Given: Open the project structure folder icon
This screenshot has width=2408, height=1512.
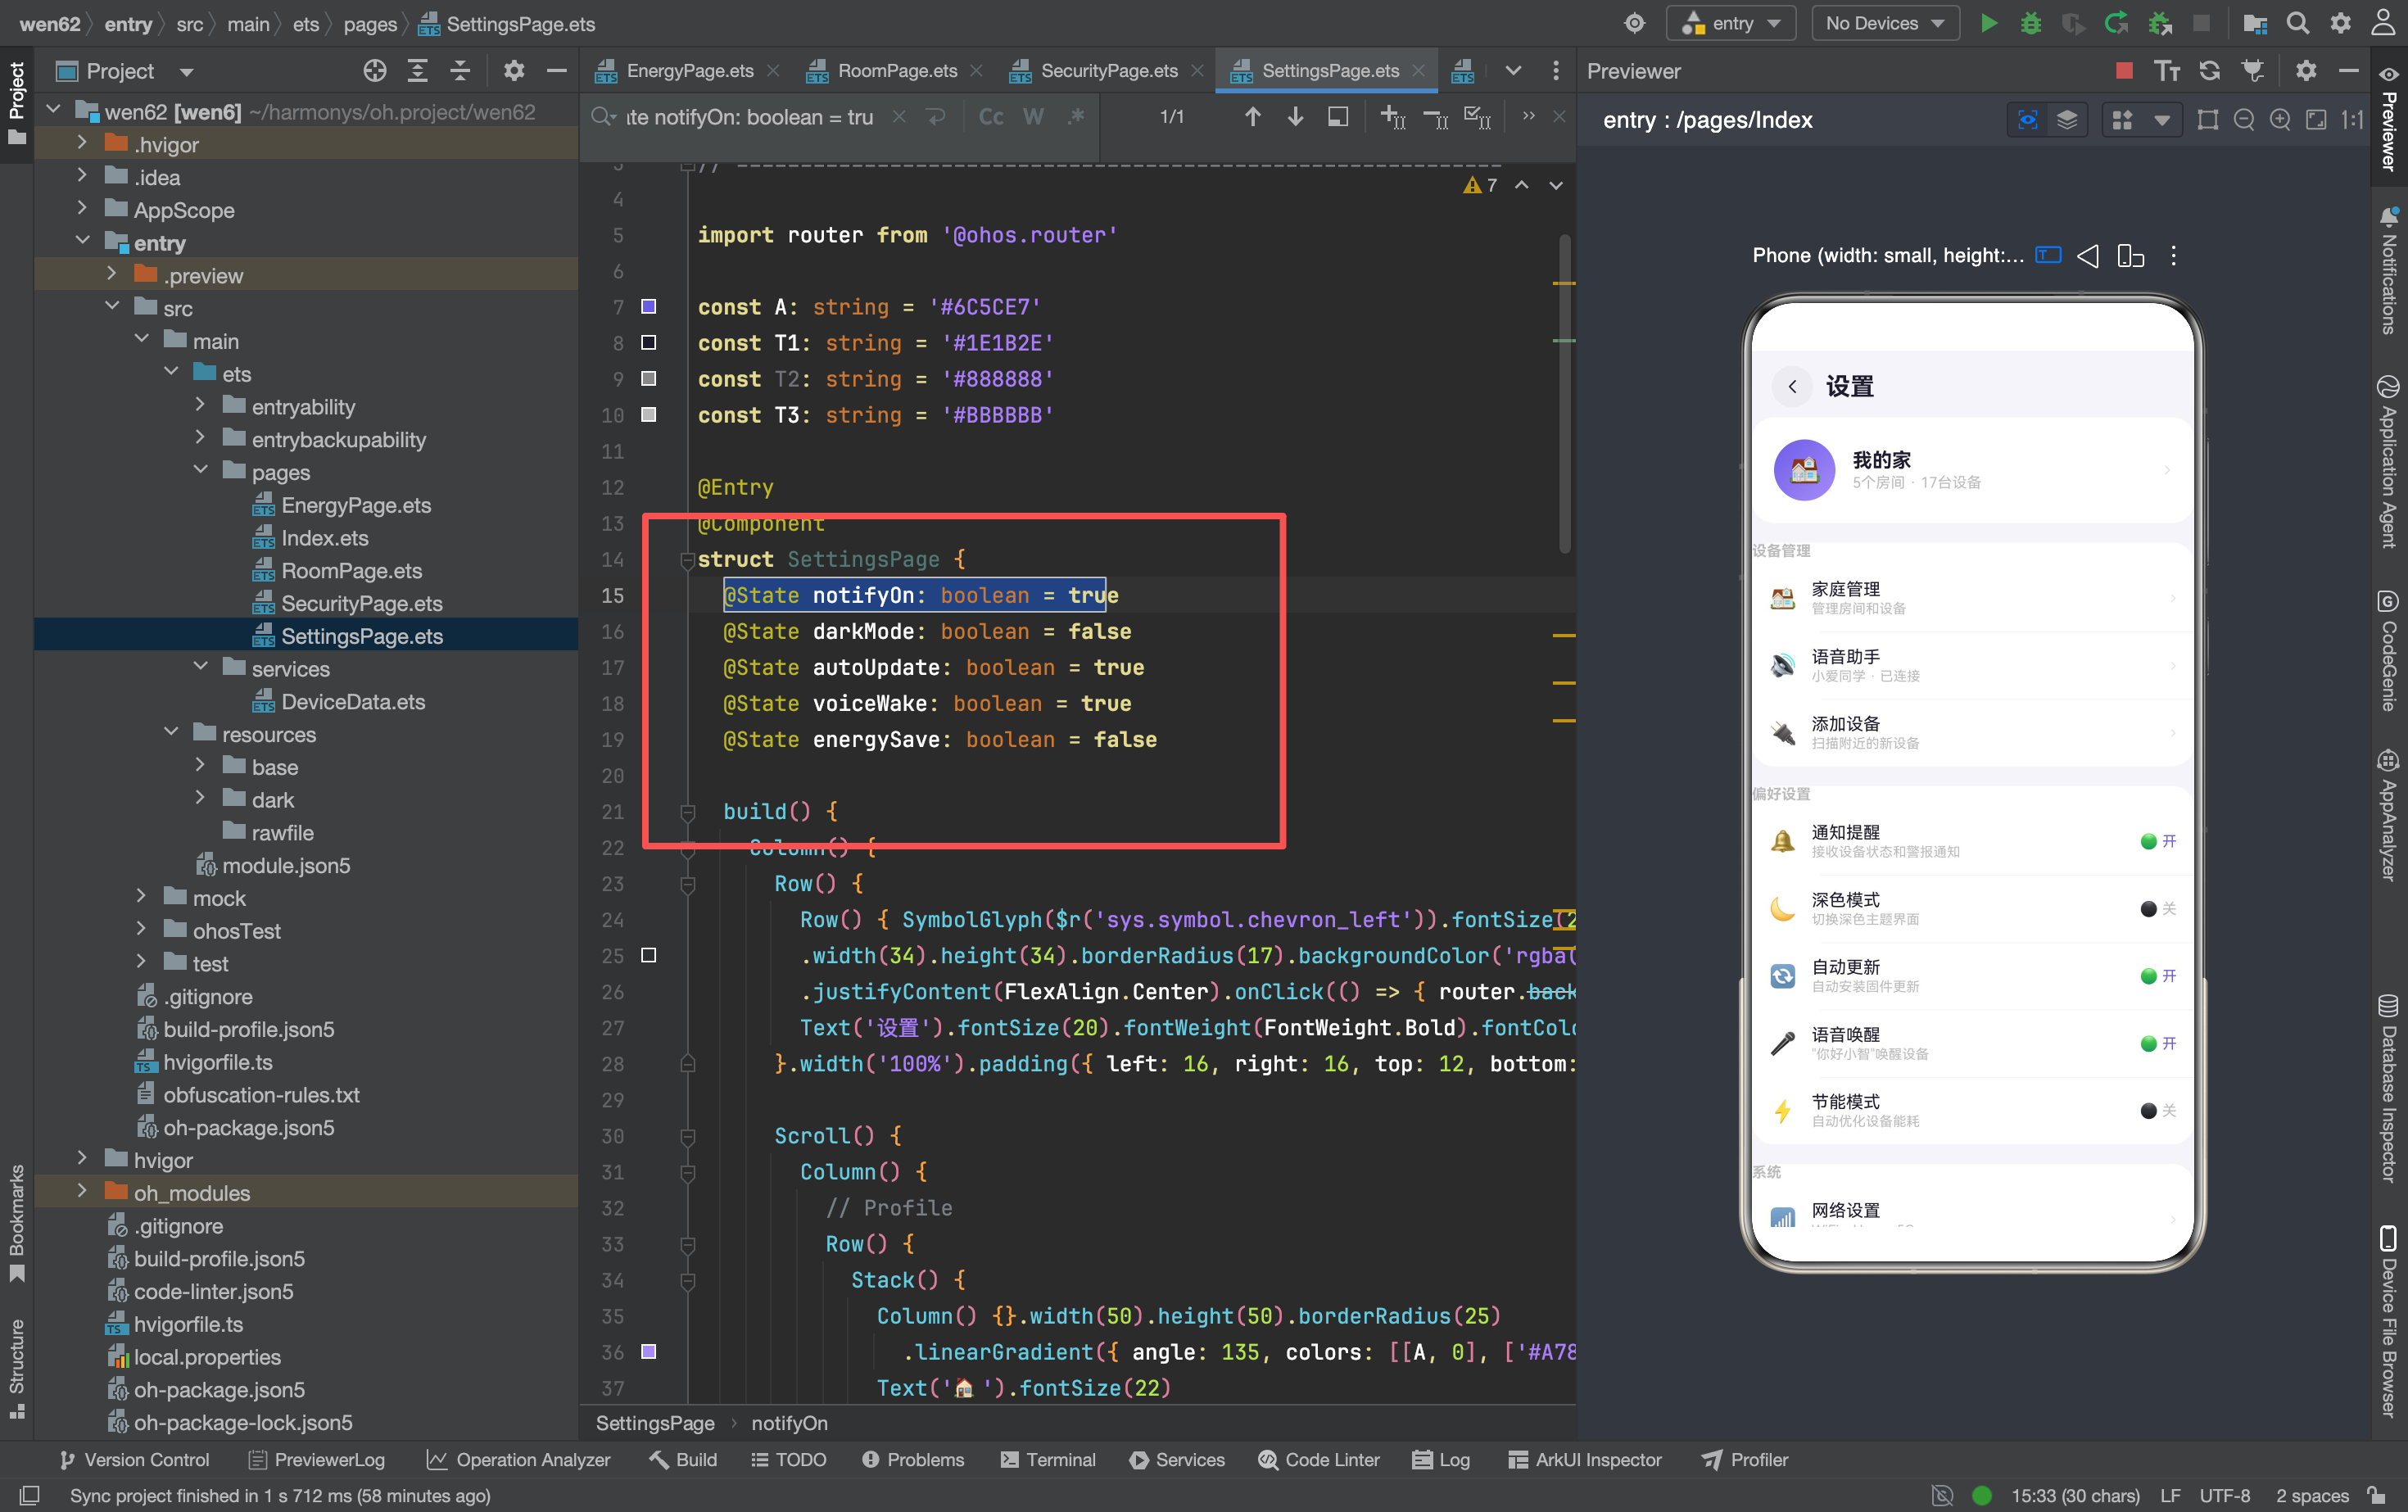Looking at the screenshot, I should pos(2254,23).
